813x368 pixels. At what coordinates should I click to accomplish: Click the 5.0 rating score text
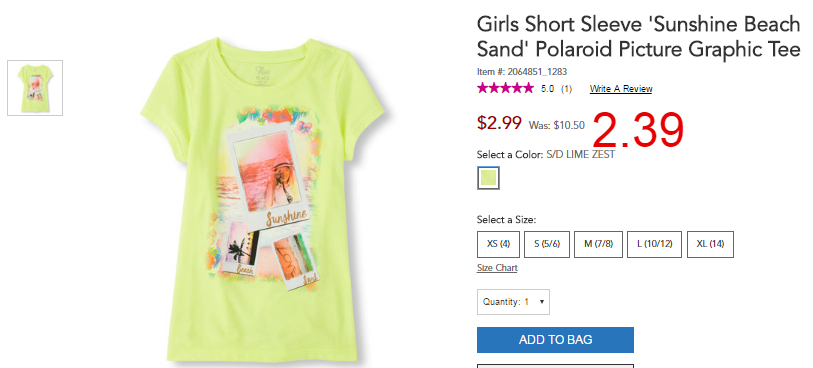548,89
